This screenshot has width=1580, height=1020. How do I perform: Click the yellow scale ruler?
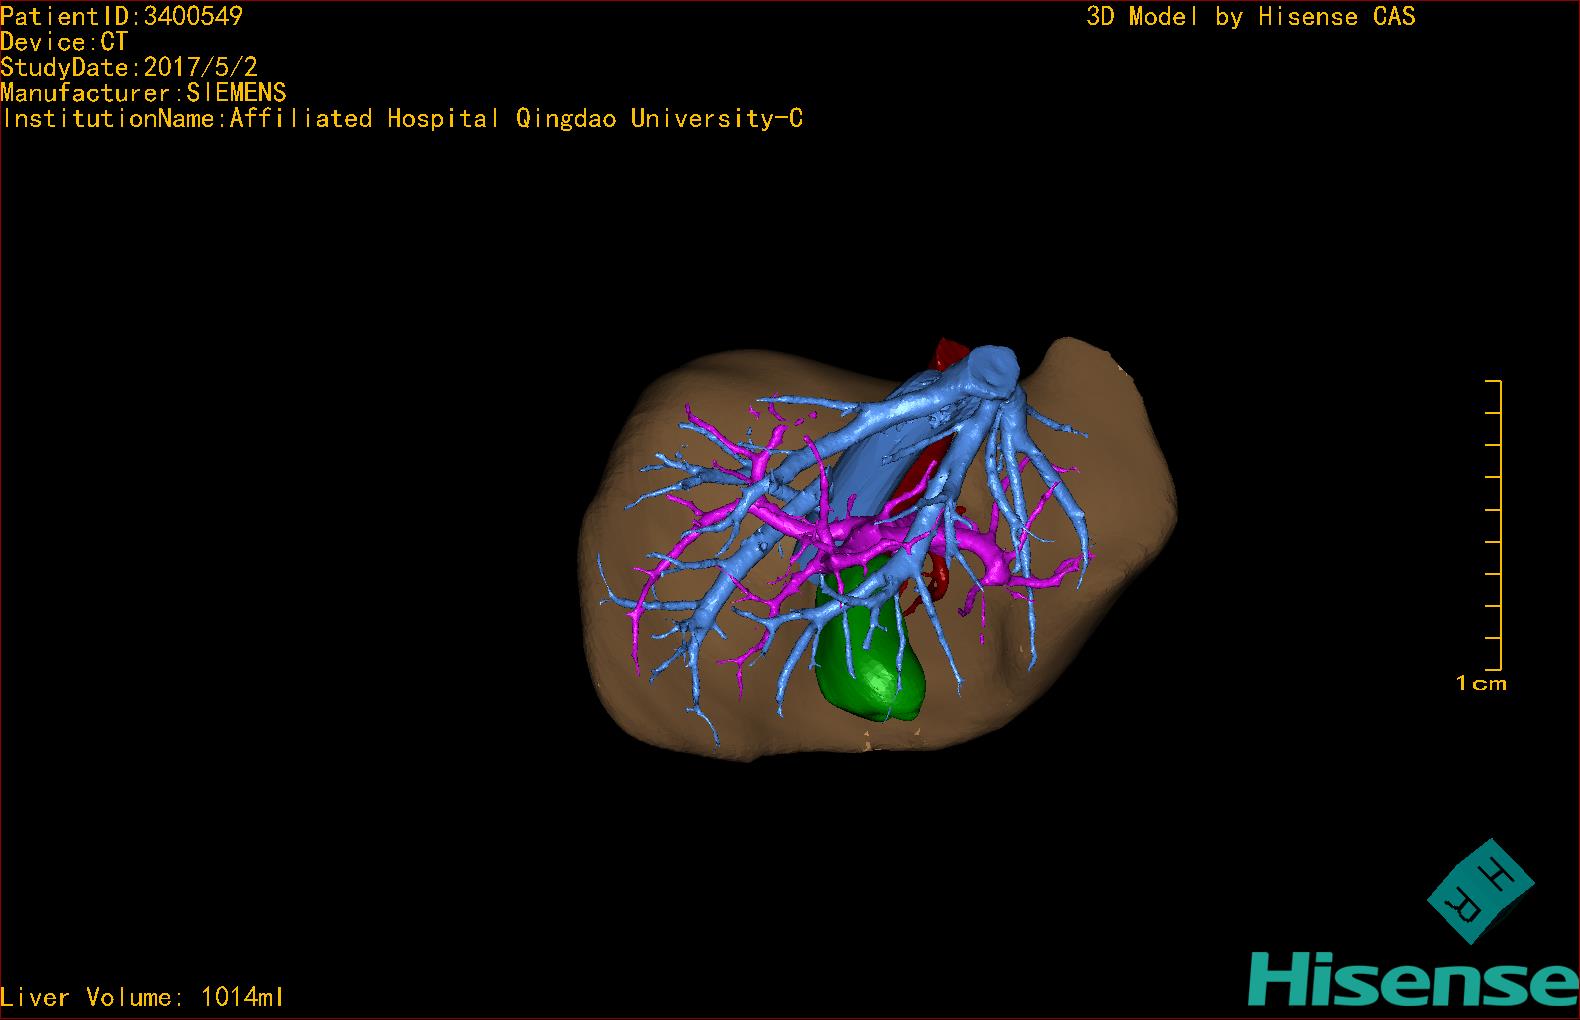[1494, 525]
